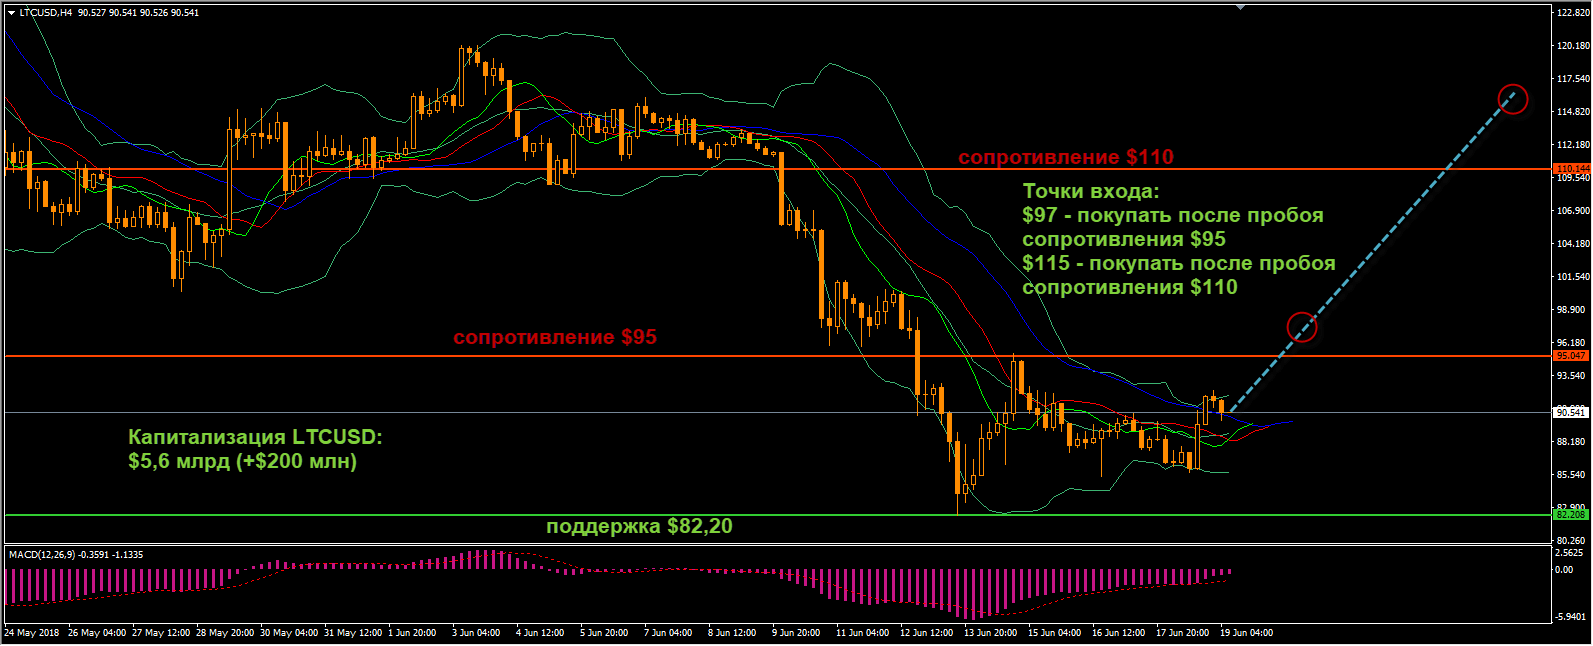Click '30 May 04:00' on the time axis
1593x646 pixels.
click(x=289, y=633)
